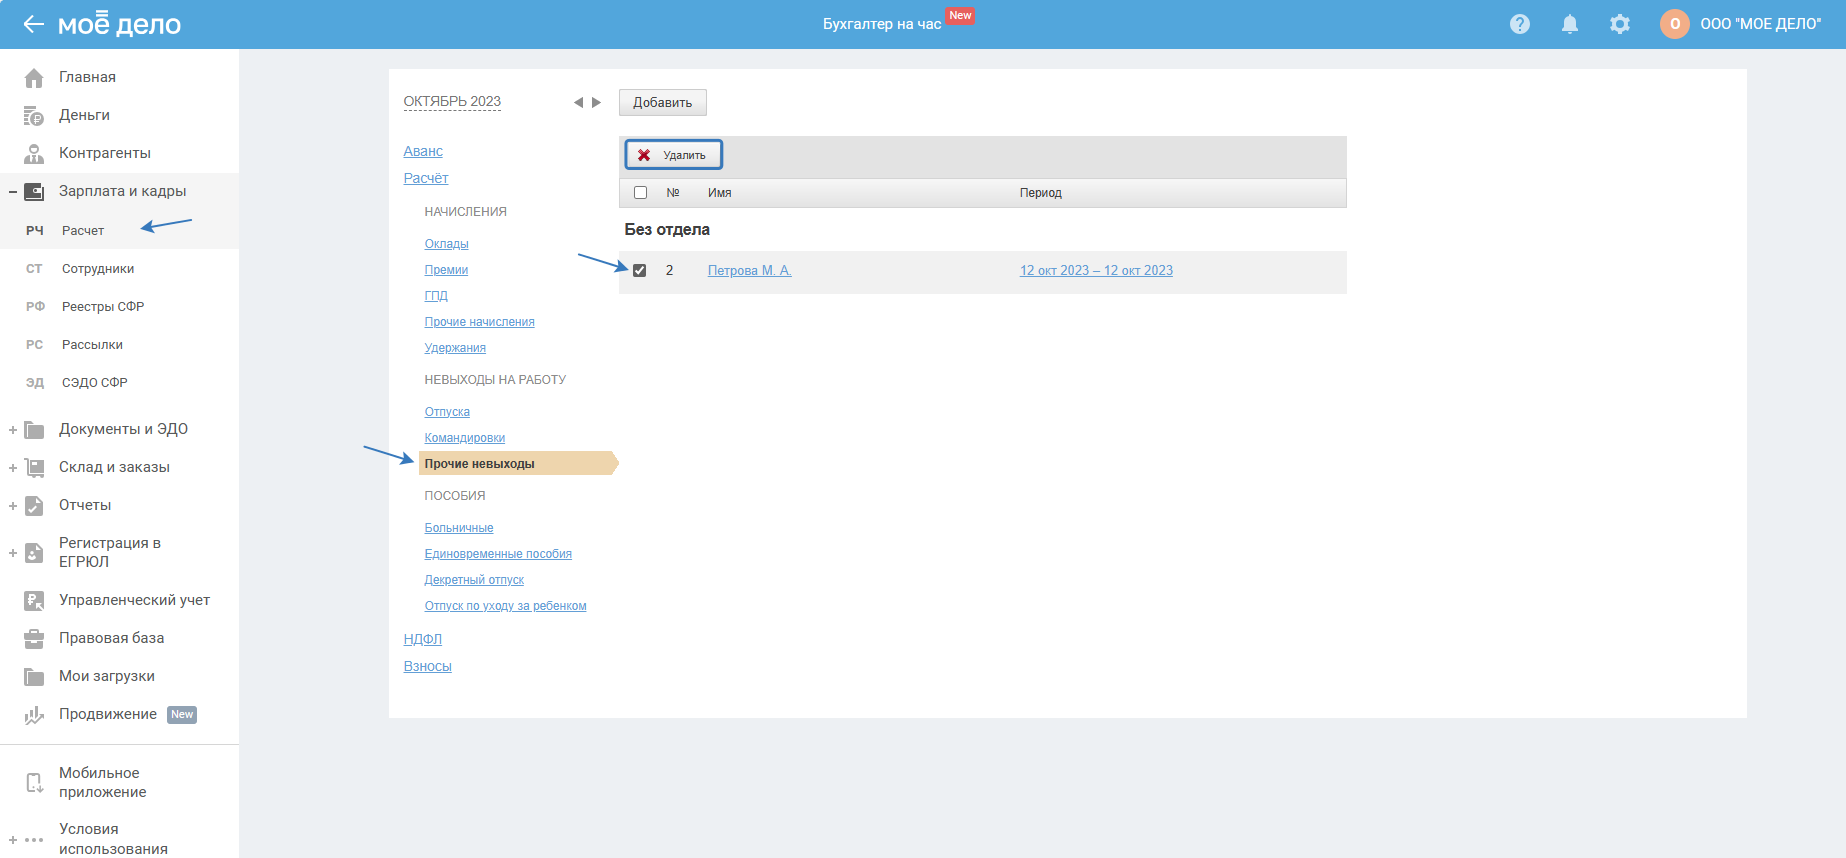Screen dimensions: 1846x858
Task: Open the ОКТЯБРЬ 2023 period selector
Action: point(452,102)
